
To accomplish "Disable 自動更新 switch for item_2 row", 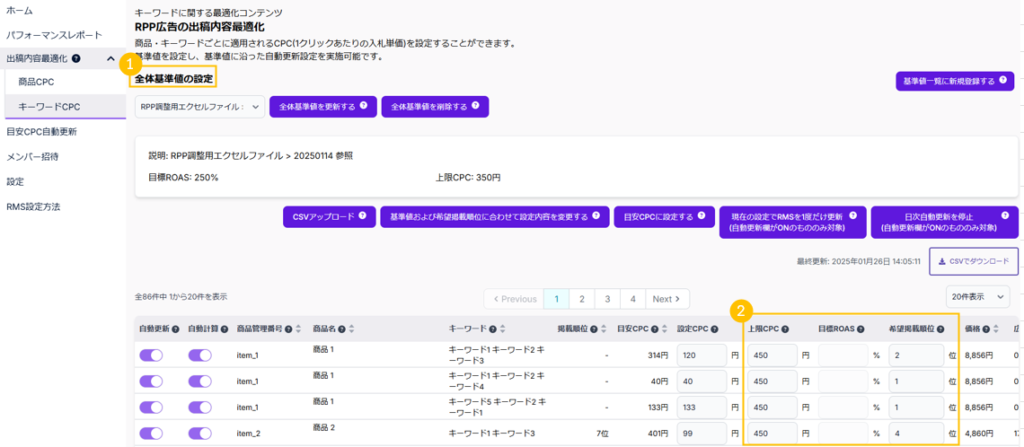I will (152, 433).
